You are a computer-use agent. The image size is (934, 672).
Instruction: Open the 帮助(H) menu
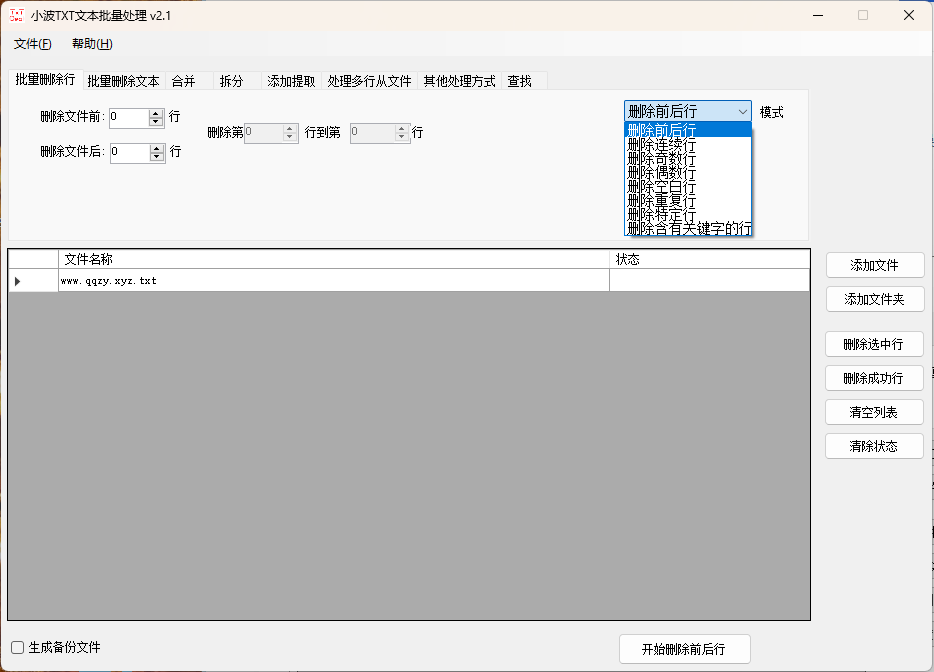click(x=91, y=44)
